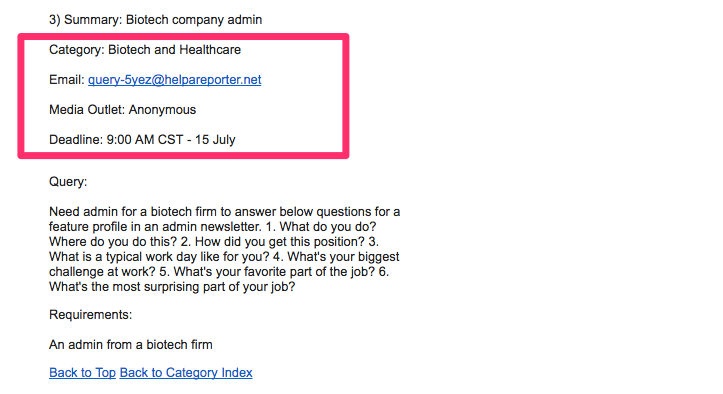Viewport: 723px width, 394px height.
Task: Click the Email: label before the address
Action: 67,80
